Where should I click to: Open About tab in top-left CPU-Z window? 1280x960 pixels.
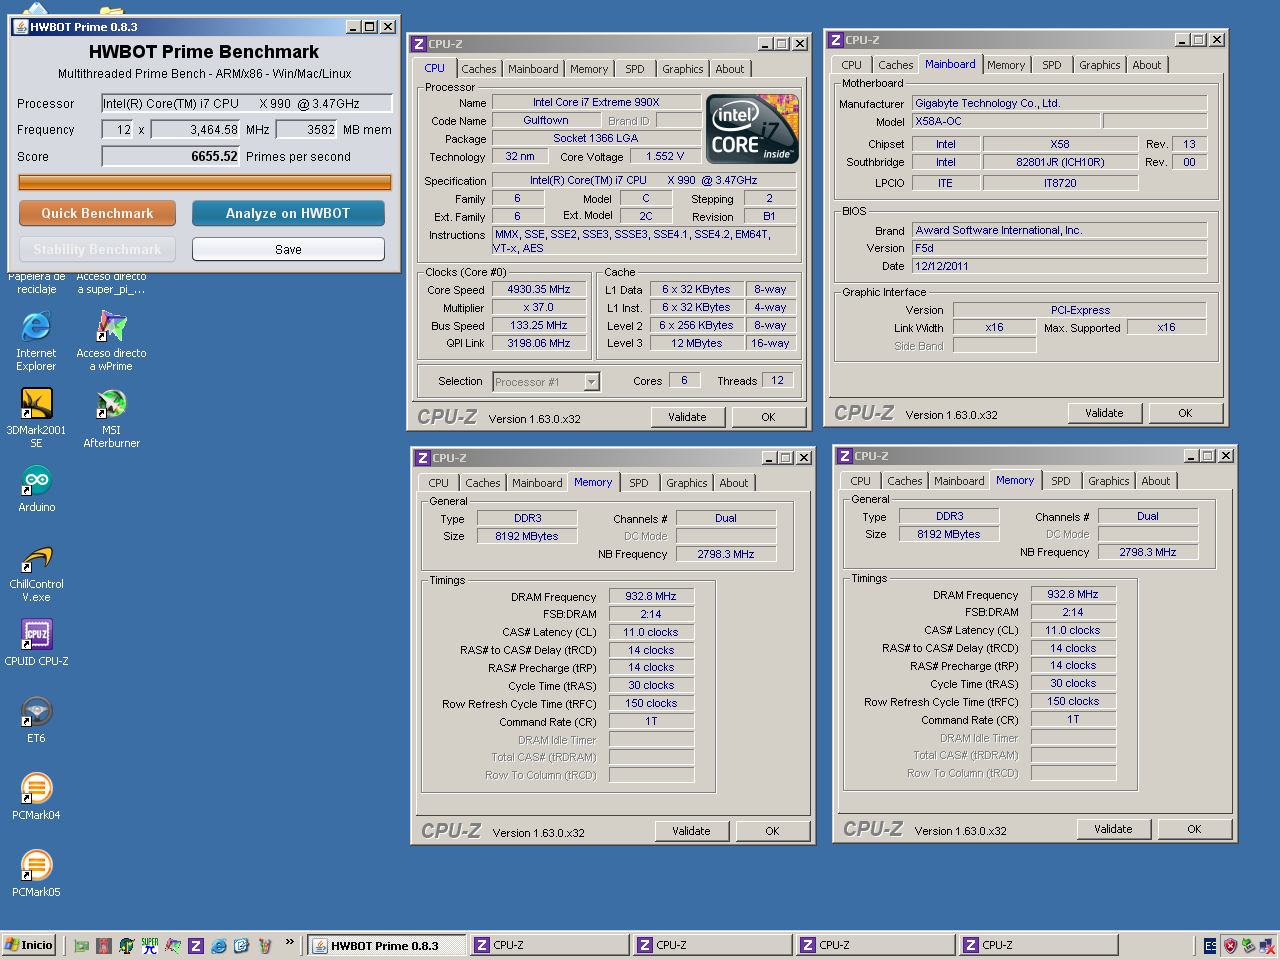pos(730,69)
